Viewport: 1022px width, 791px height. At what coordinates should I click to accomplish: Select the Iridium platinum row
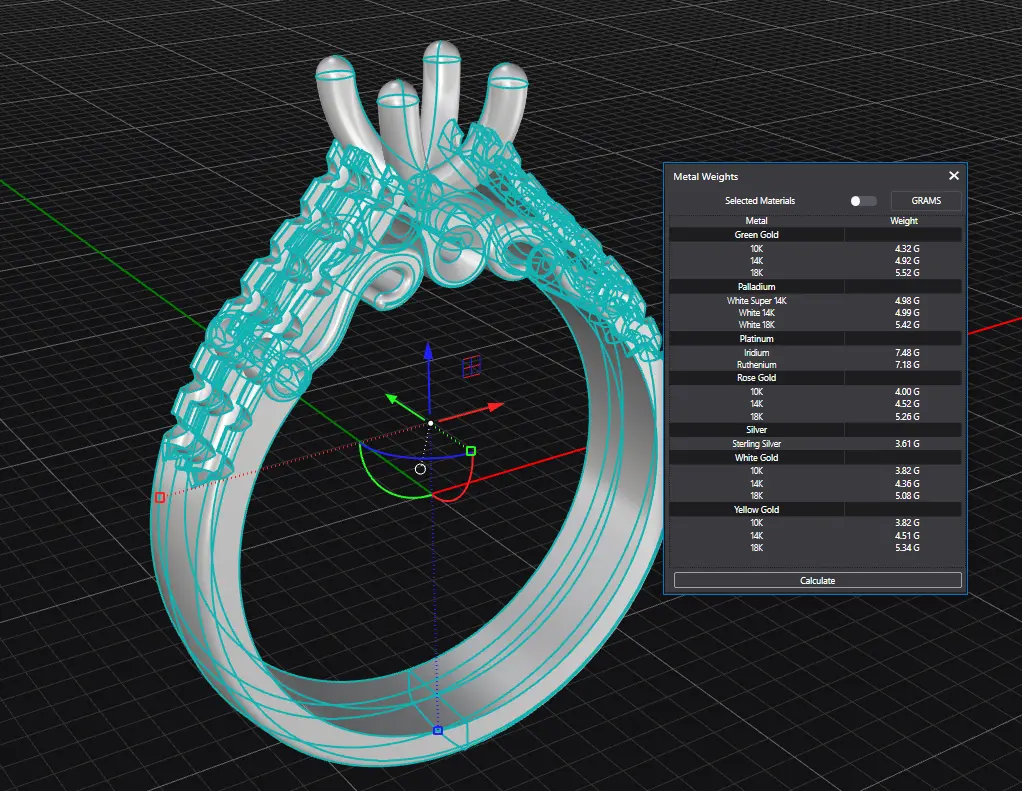click(x=756, y=353)
